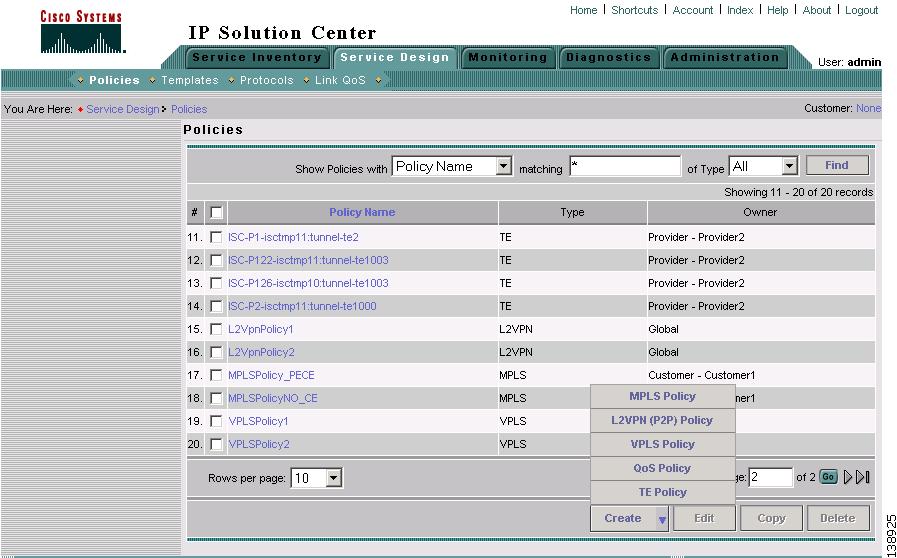The height and width of the screenshot is (558, 897).
Task: Open the Index link
Action: tap(740, 10)
